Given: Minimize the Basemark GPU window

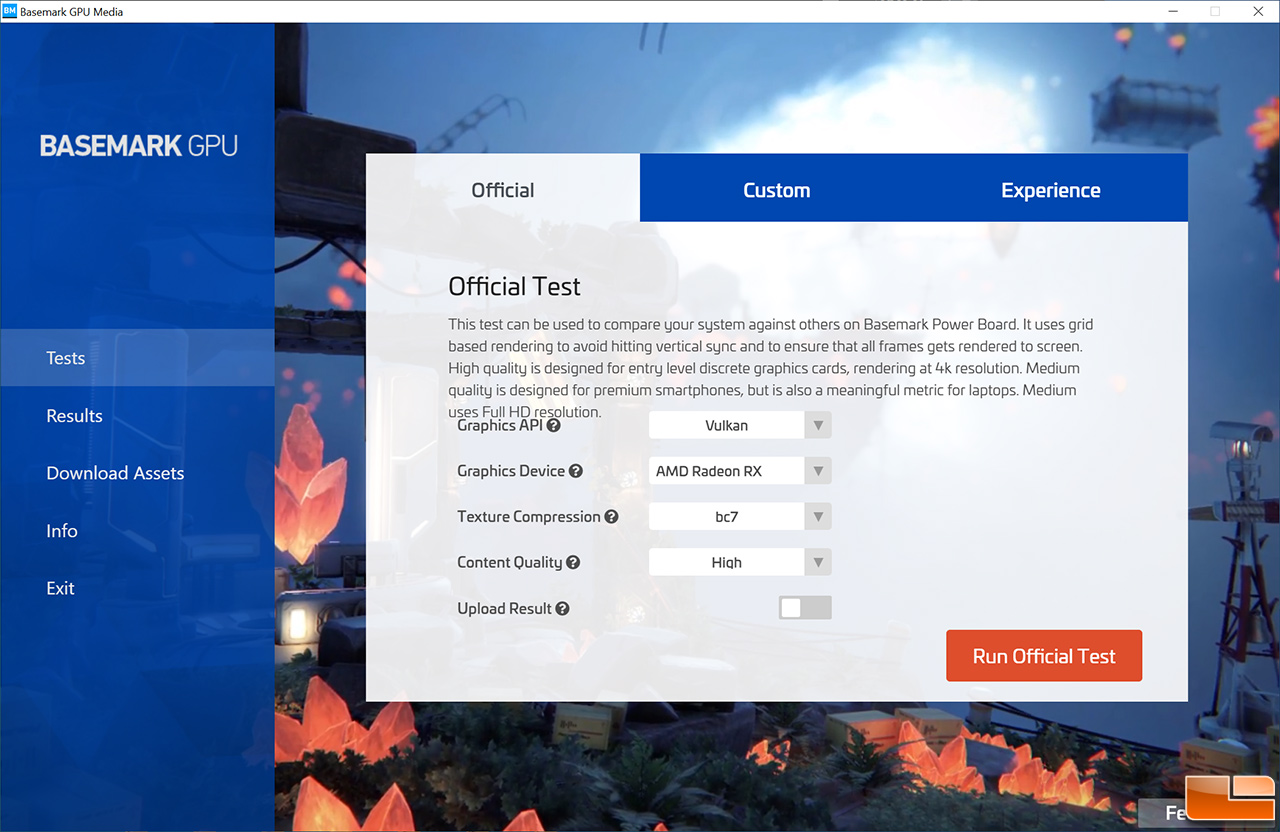Looking at the screenshot, I should (1171, 11).
